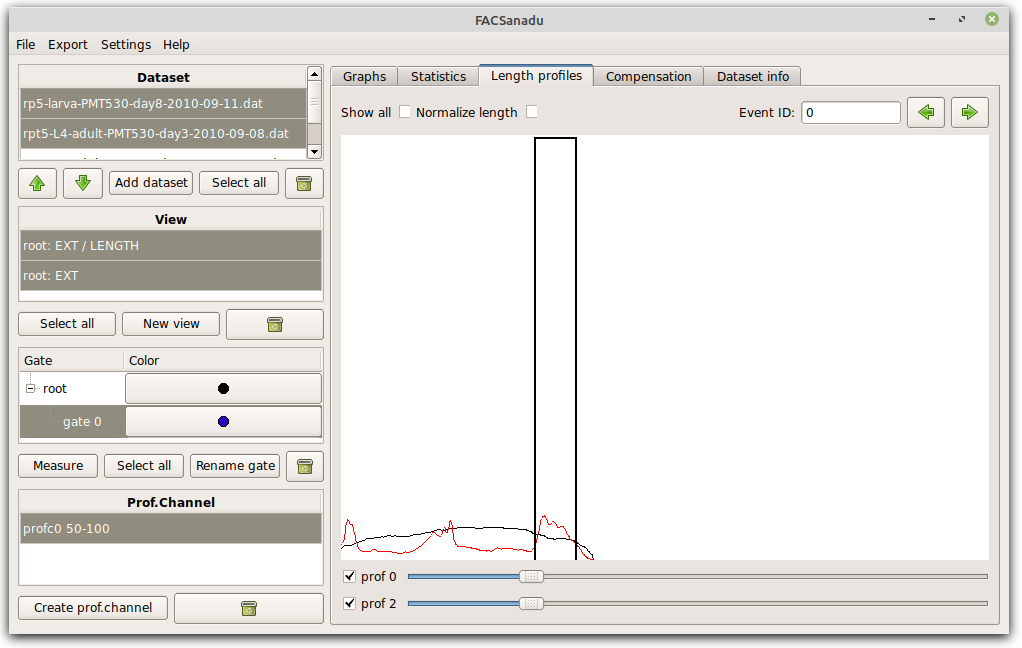
Task: Open the Dataset info tab
Action: [753, 76]
